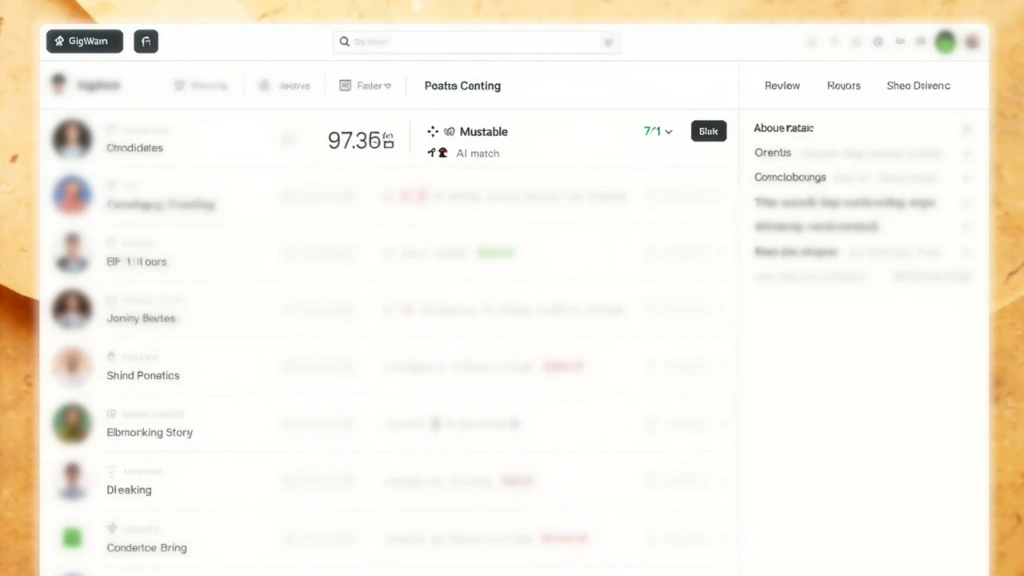Viewport: 1024px width, 576px height.
Task: Click the icon next to 97.36 score
Action: pyautogui.click(x=389, y=140)
